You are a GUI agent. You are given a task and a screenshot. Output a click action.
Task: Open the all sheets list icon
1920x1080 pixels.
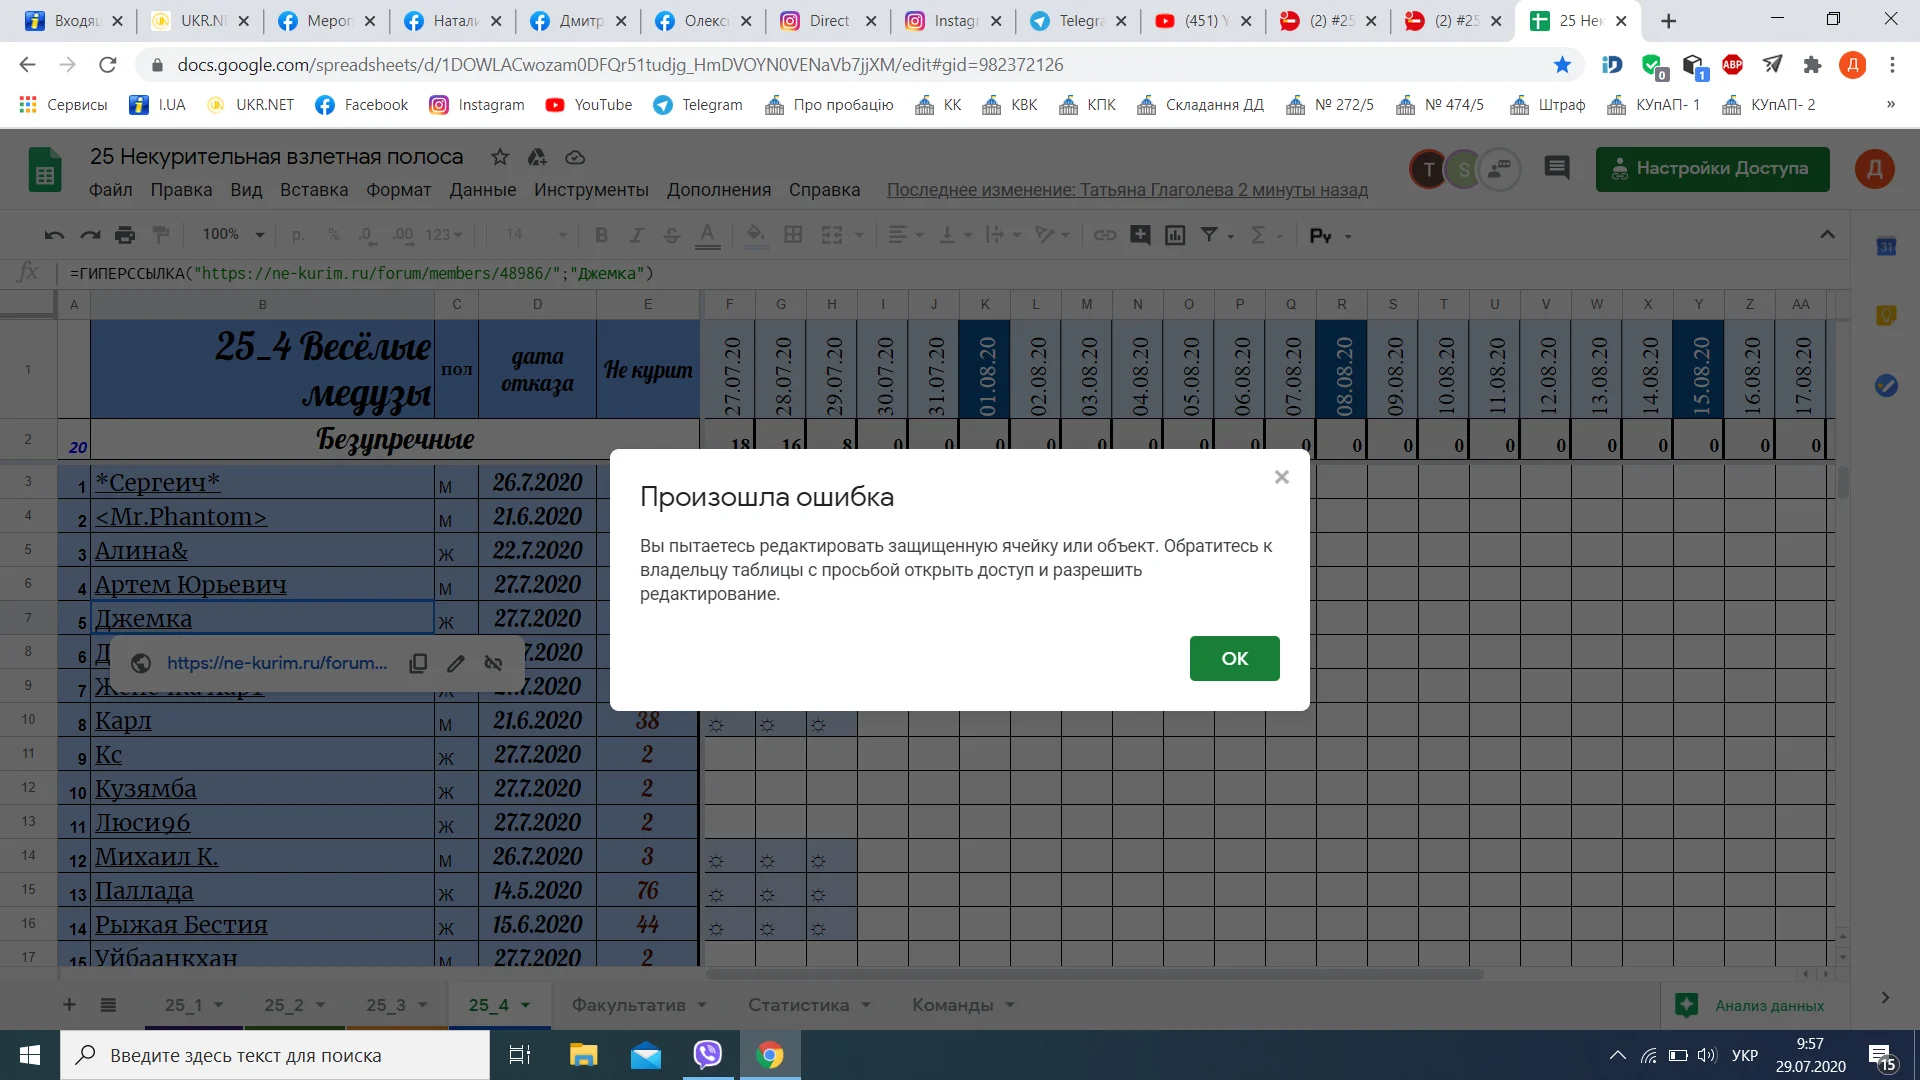pos(108,1004)
